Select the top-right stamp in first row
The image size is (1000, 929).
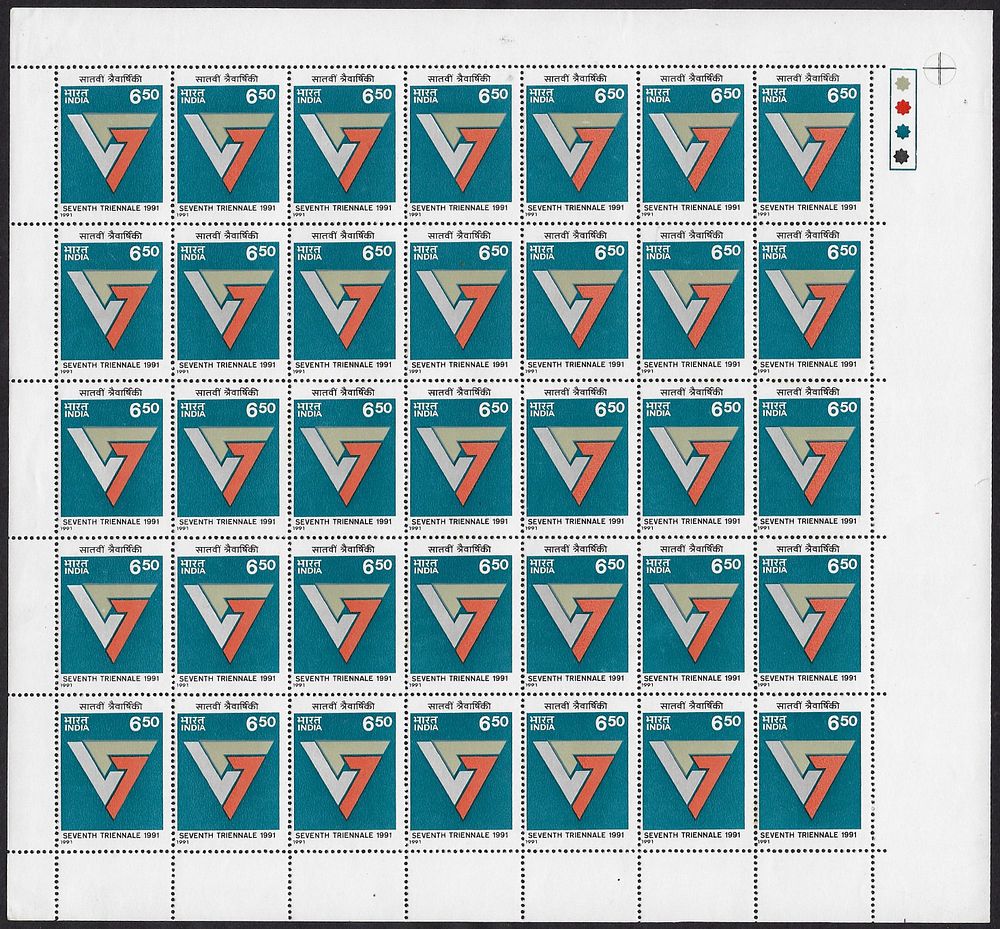click(809, 144)
